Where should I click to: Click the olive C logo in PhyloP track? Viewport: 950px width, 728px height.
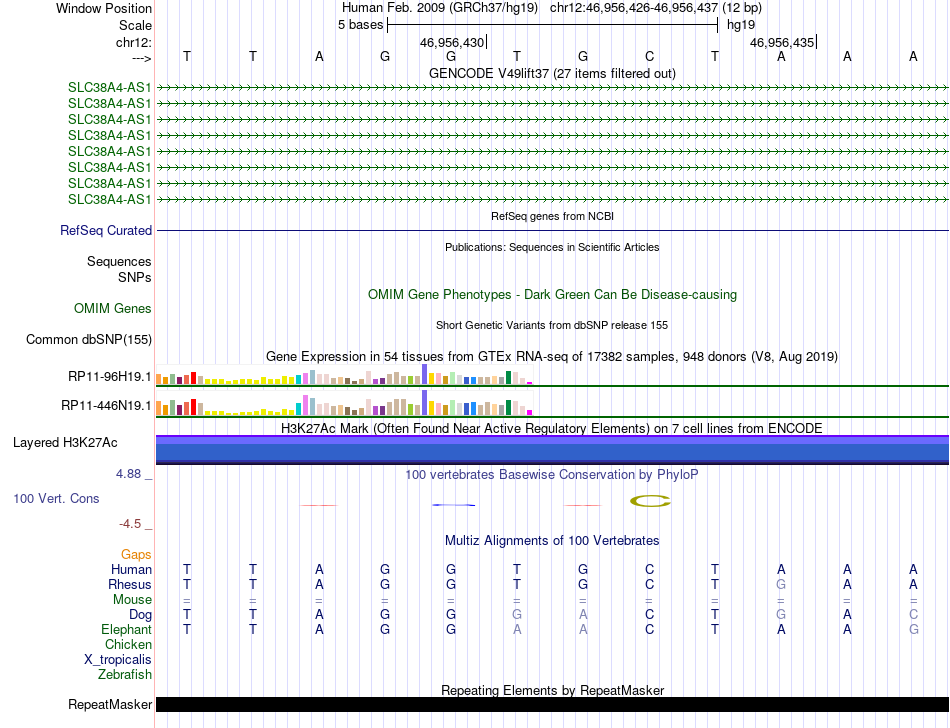[650, 501]
